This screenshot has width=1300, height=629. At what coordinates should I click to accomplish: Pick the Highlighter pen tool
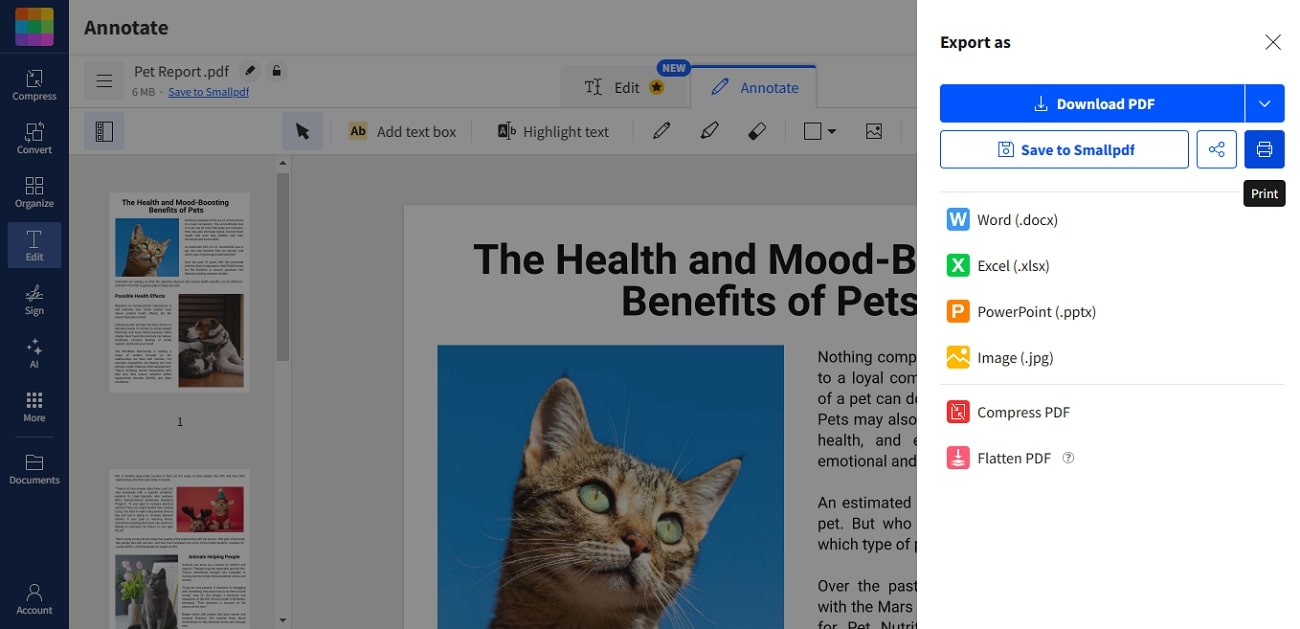click(709, 130)
